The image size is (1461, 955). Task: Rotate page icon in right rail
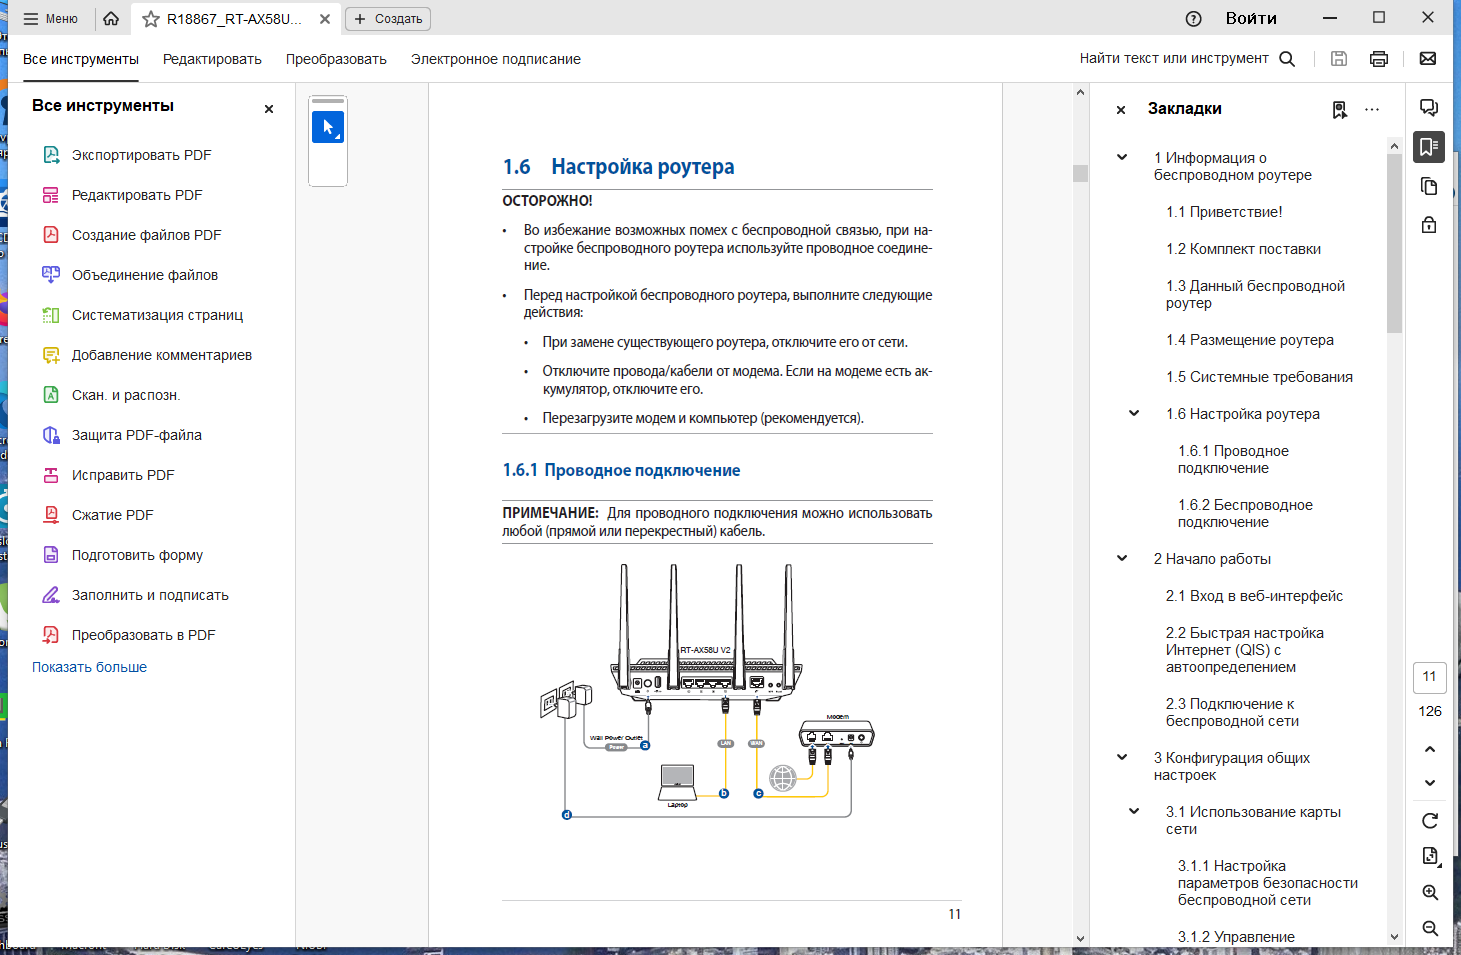pyautogui.click(x=1430, y=821)
